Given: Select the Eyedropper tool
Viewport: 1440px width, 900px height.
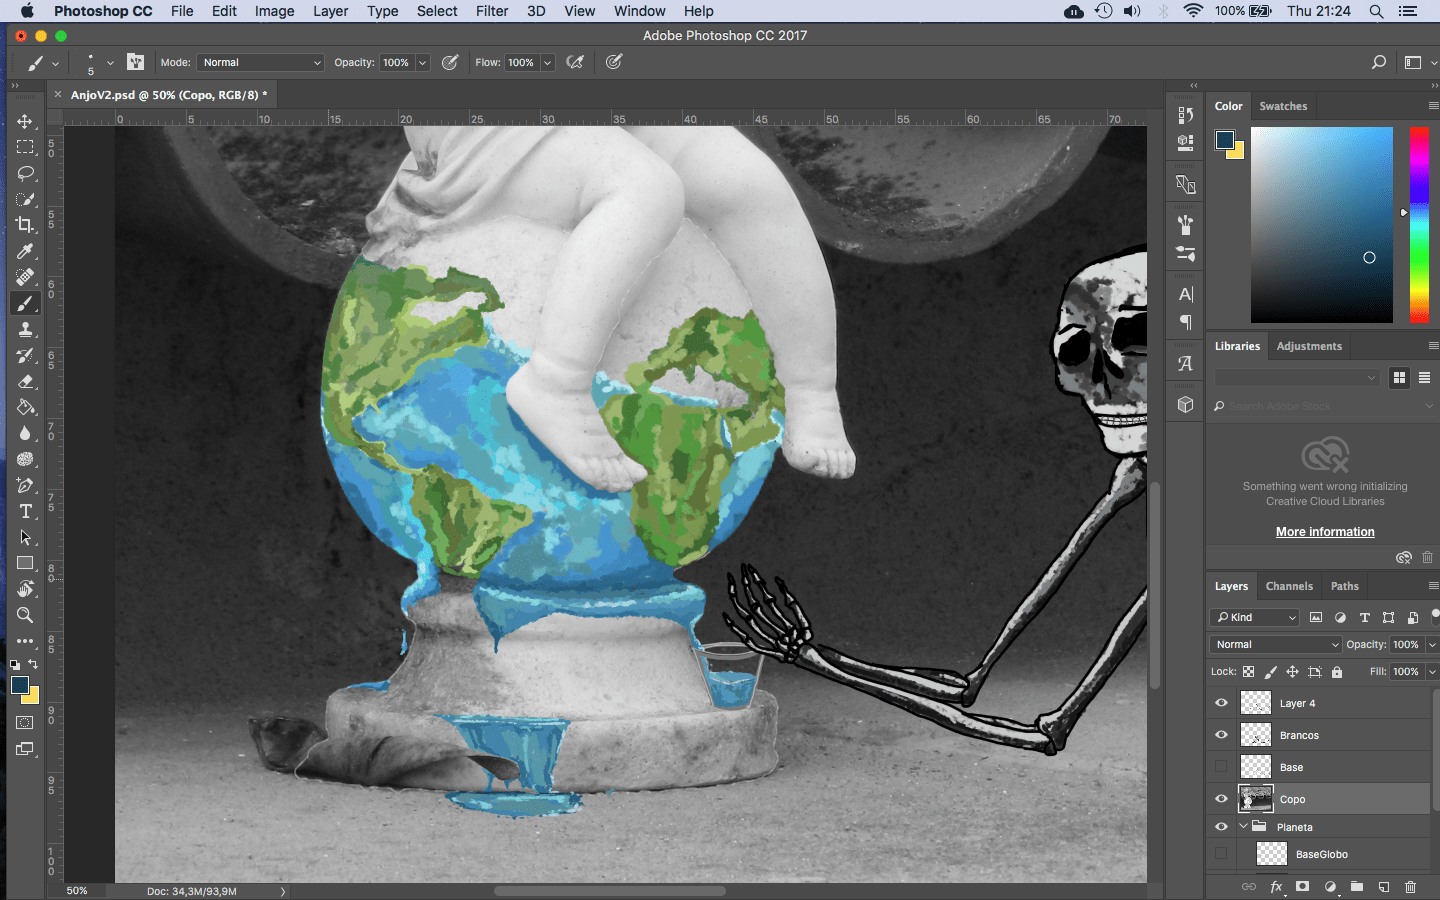Looking at the screenshot, I should (25, 251).
